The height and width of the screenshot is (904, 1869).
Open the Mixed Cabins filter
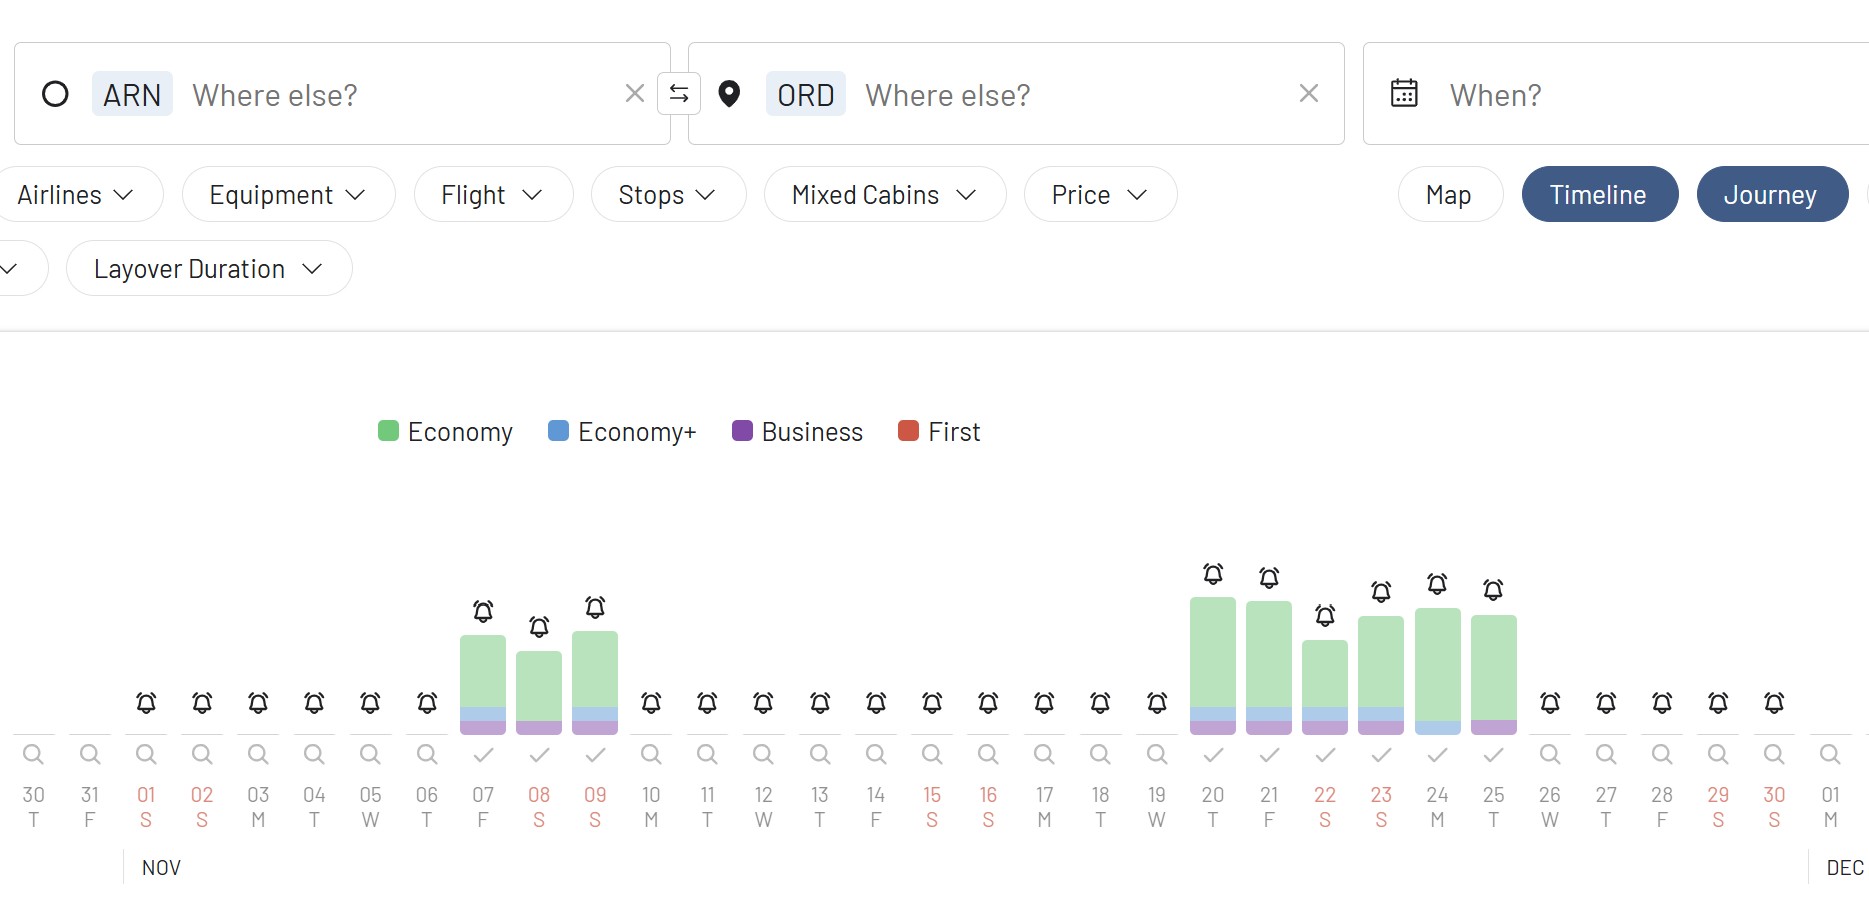pyautogui.click(x=884, y=195)
